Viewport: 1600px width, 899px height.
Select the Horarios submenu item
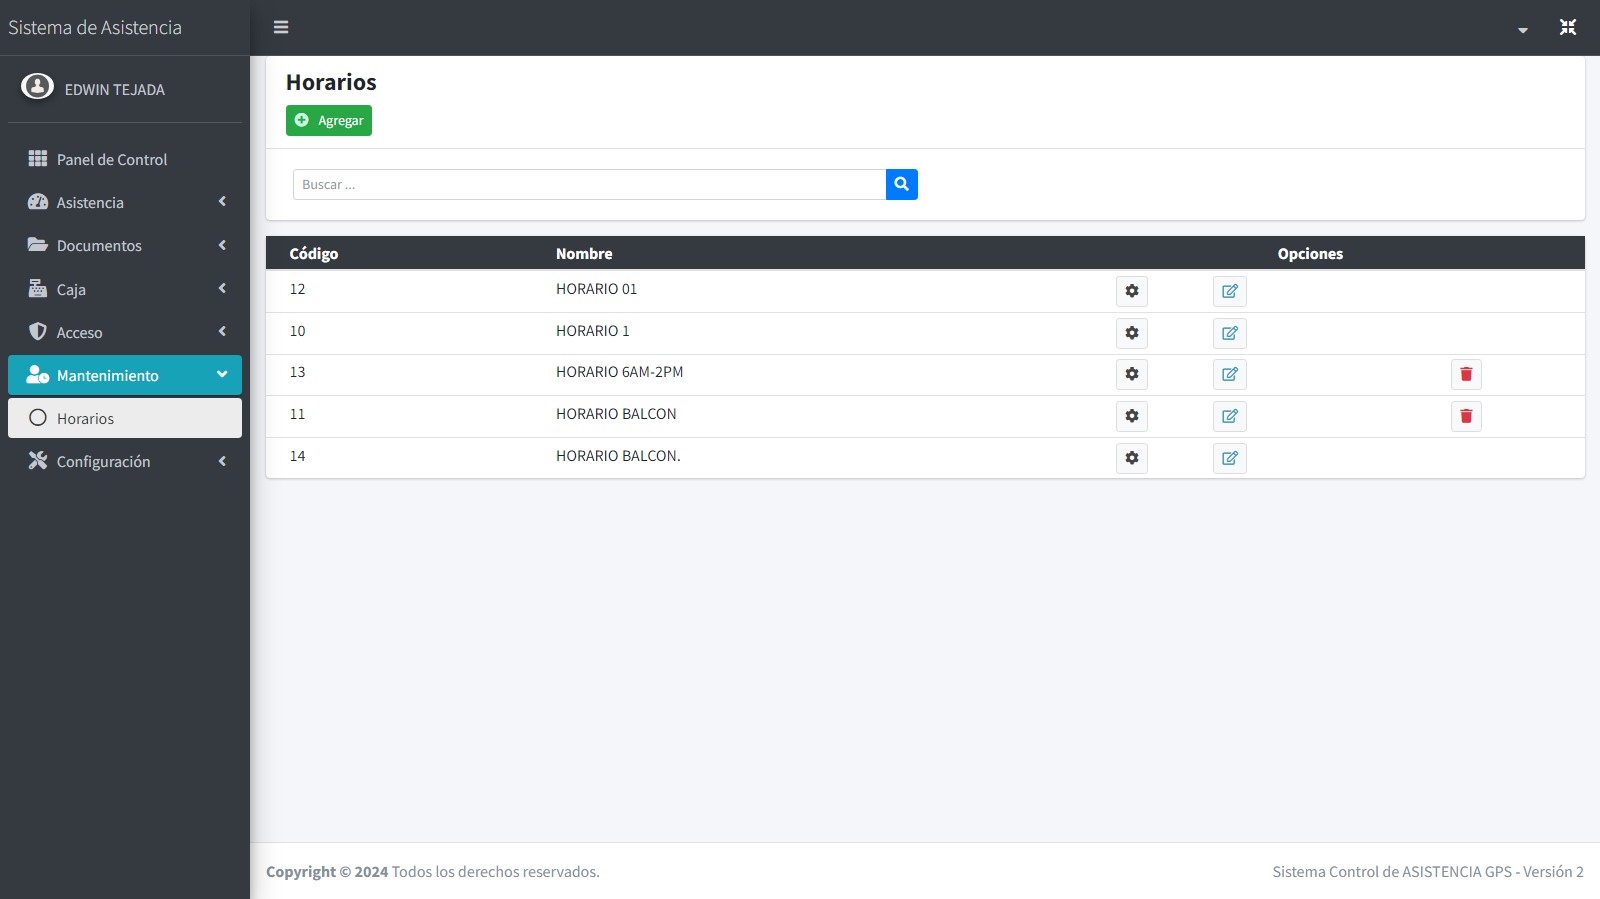point(125,419)
